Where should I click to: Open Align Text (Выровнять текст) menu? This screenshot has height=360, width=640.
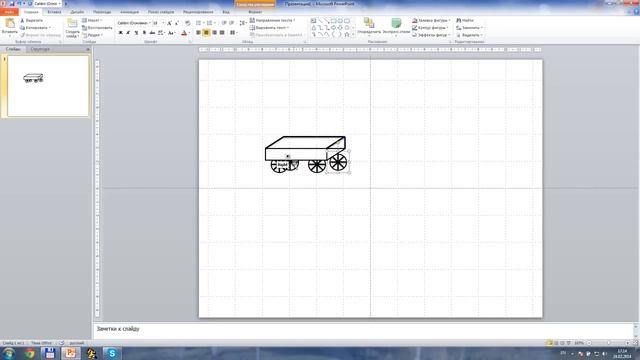point(269,28)
